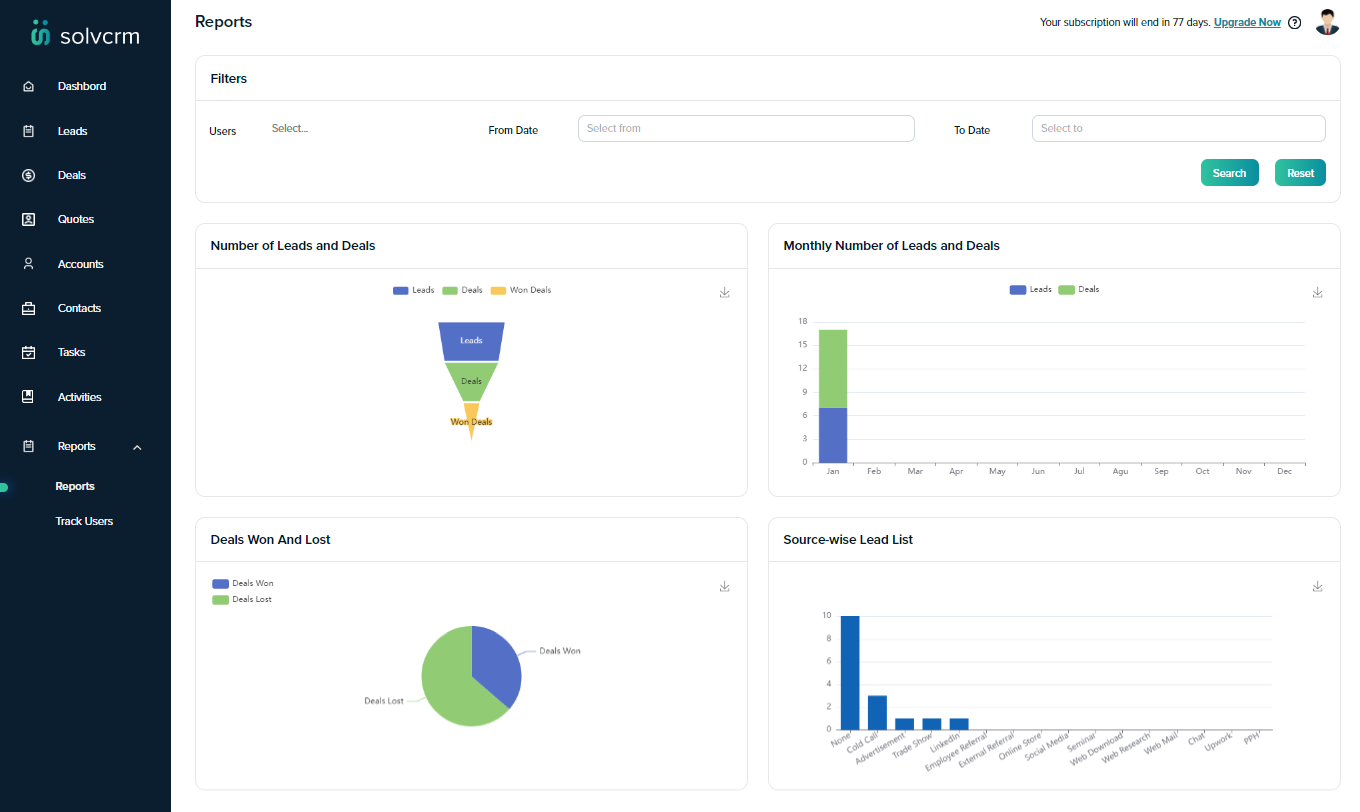Click the Accounts sidebar icon
1360x812 pixels.
coord(28,263)
